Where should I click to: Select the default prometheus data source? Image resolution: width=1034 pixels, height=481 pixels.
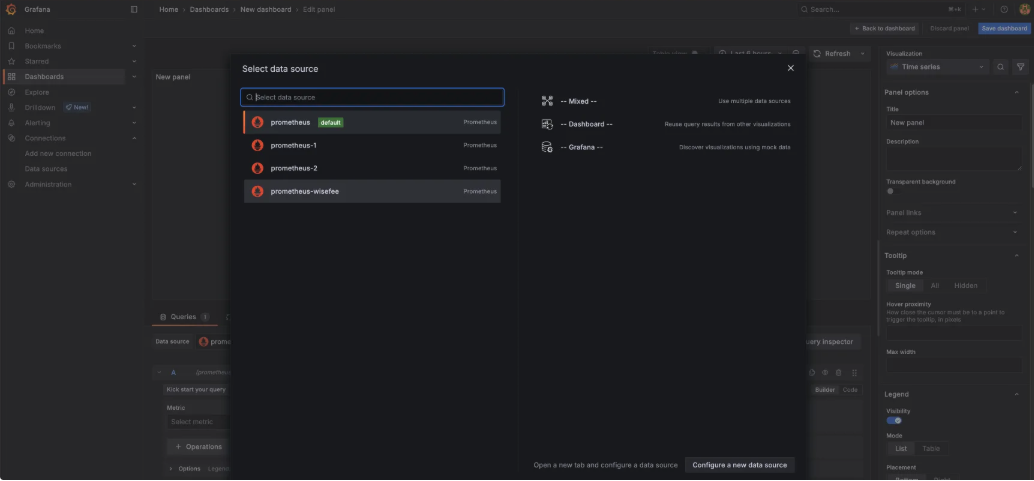[x=372, y=122]
